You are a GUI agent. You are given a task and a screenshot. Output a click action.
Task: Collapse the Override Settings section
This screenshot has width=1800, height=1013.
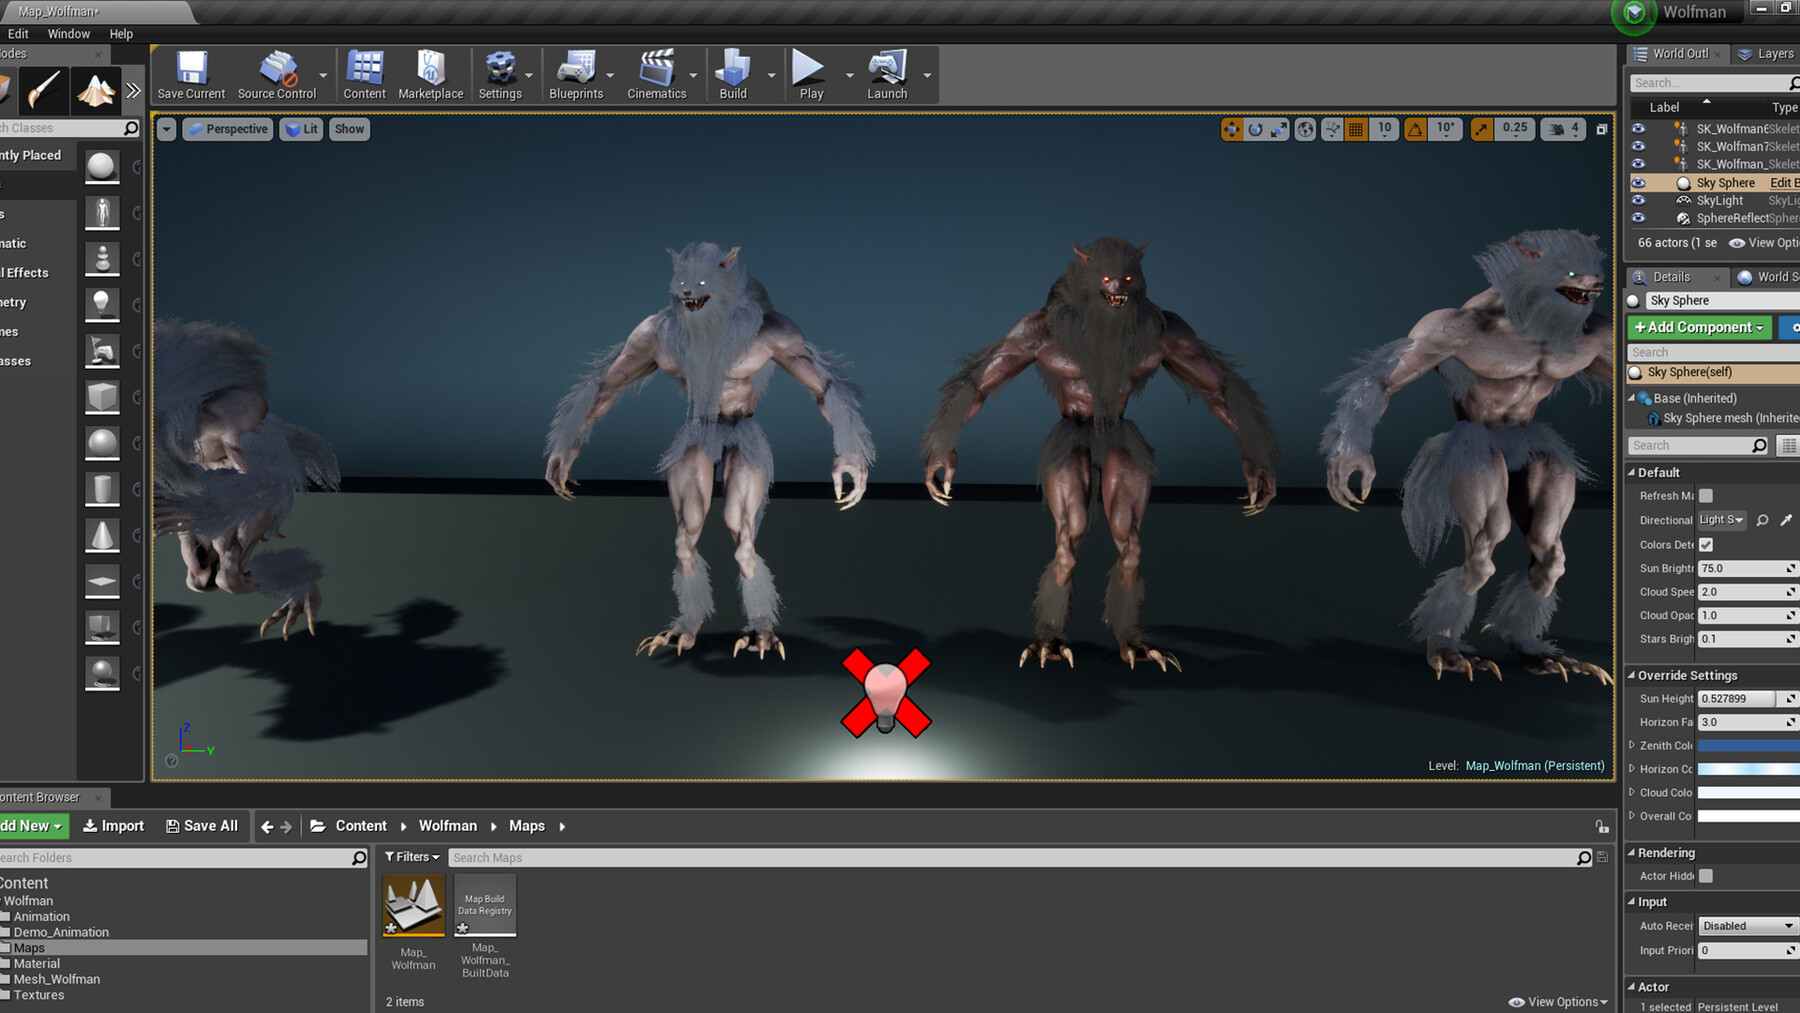tap(1632, 675)
